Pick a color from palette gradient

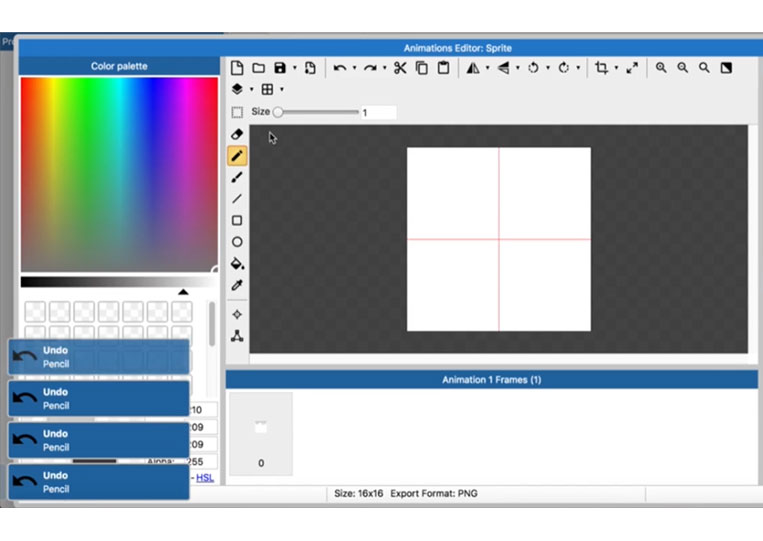(x=119, y=174)
